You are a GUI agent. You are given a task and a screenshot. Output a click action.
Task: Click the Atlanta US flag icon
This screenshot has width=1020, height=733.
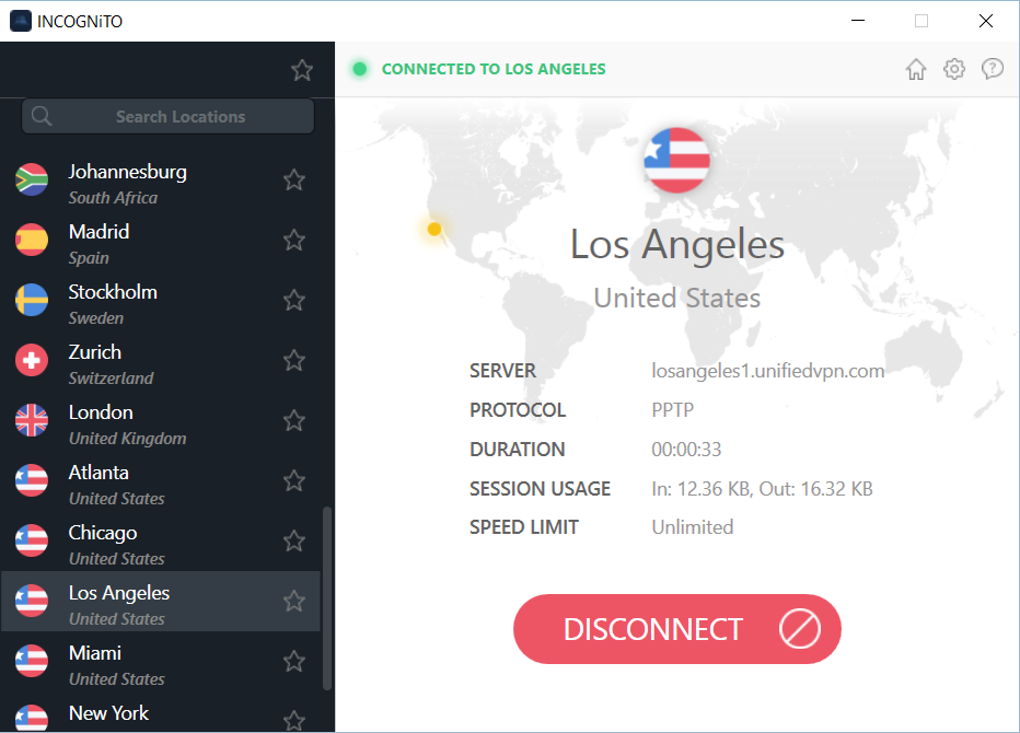coord(32,481)
